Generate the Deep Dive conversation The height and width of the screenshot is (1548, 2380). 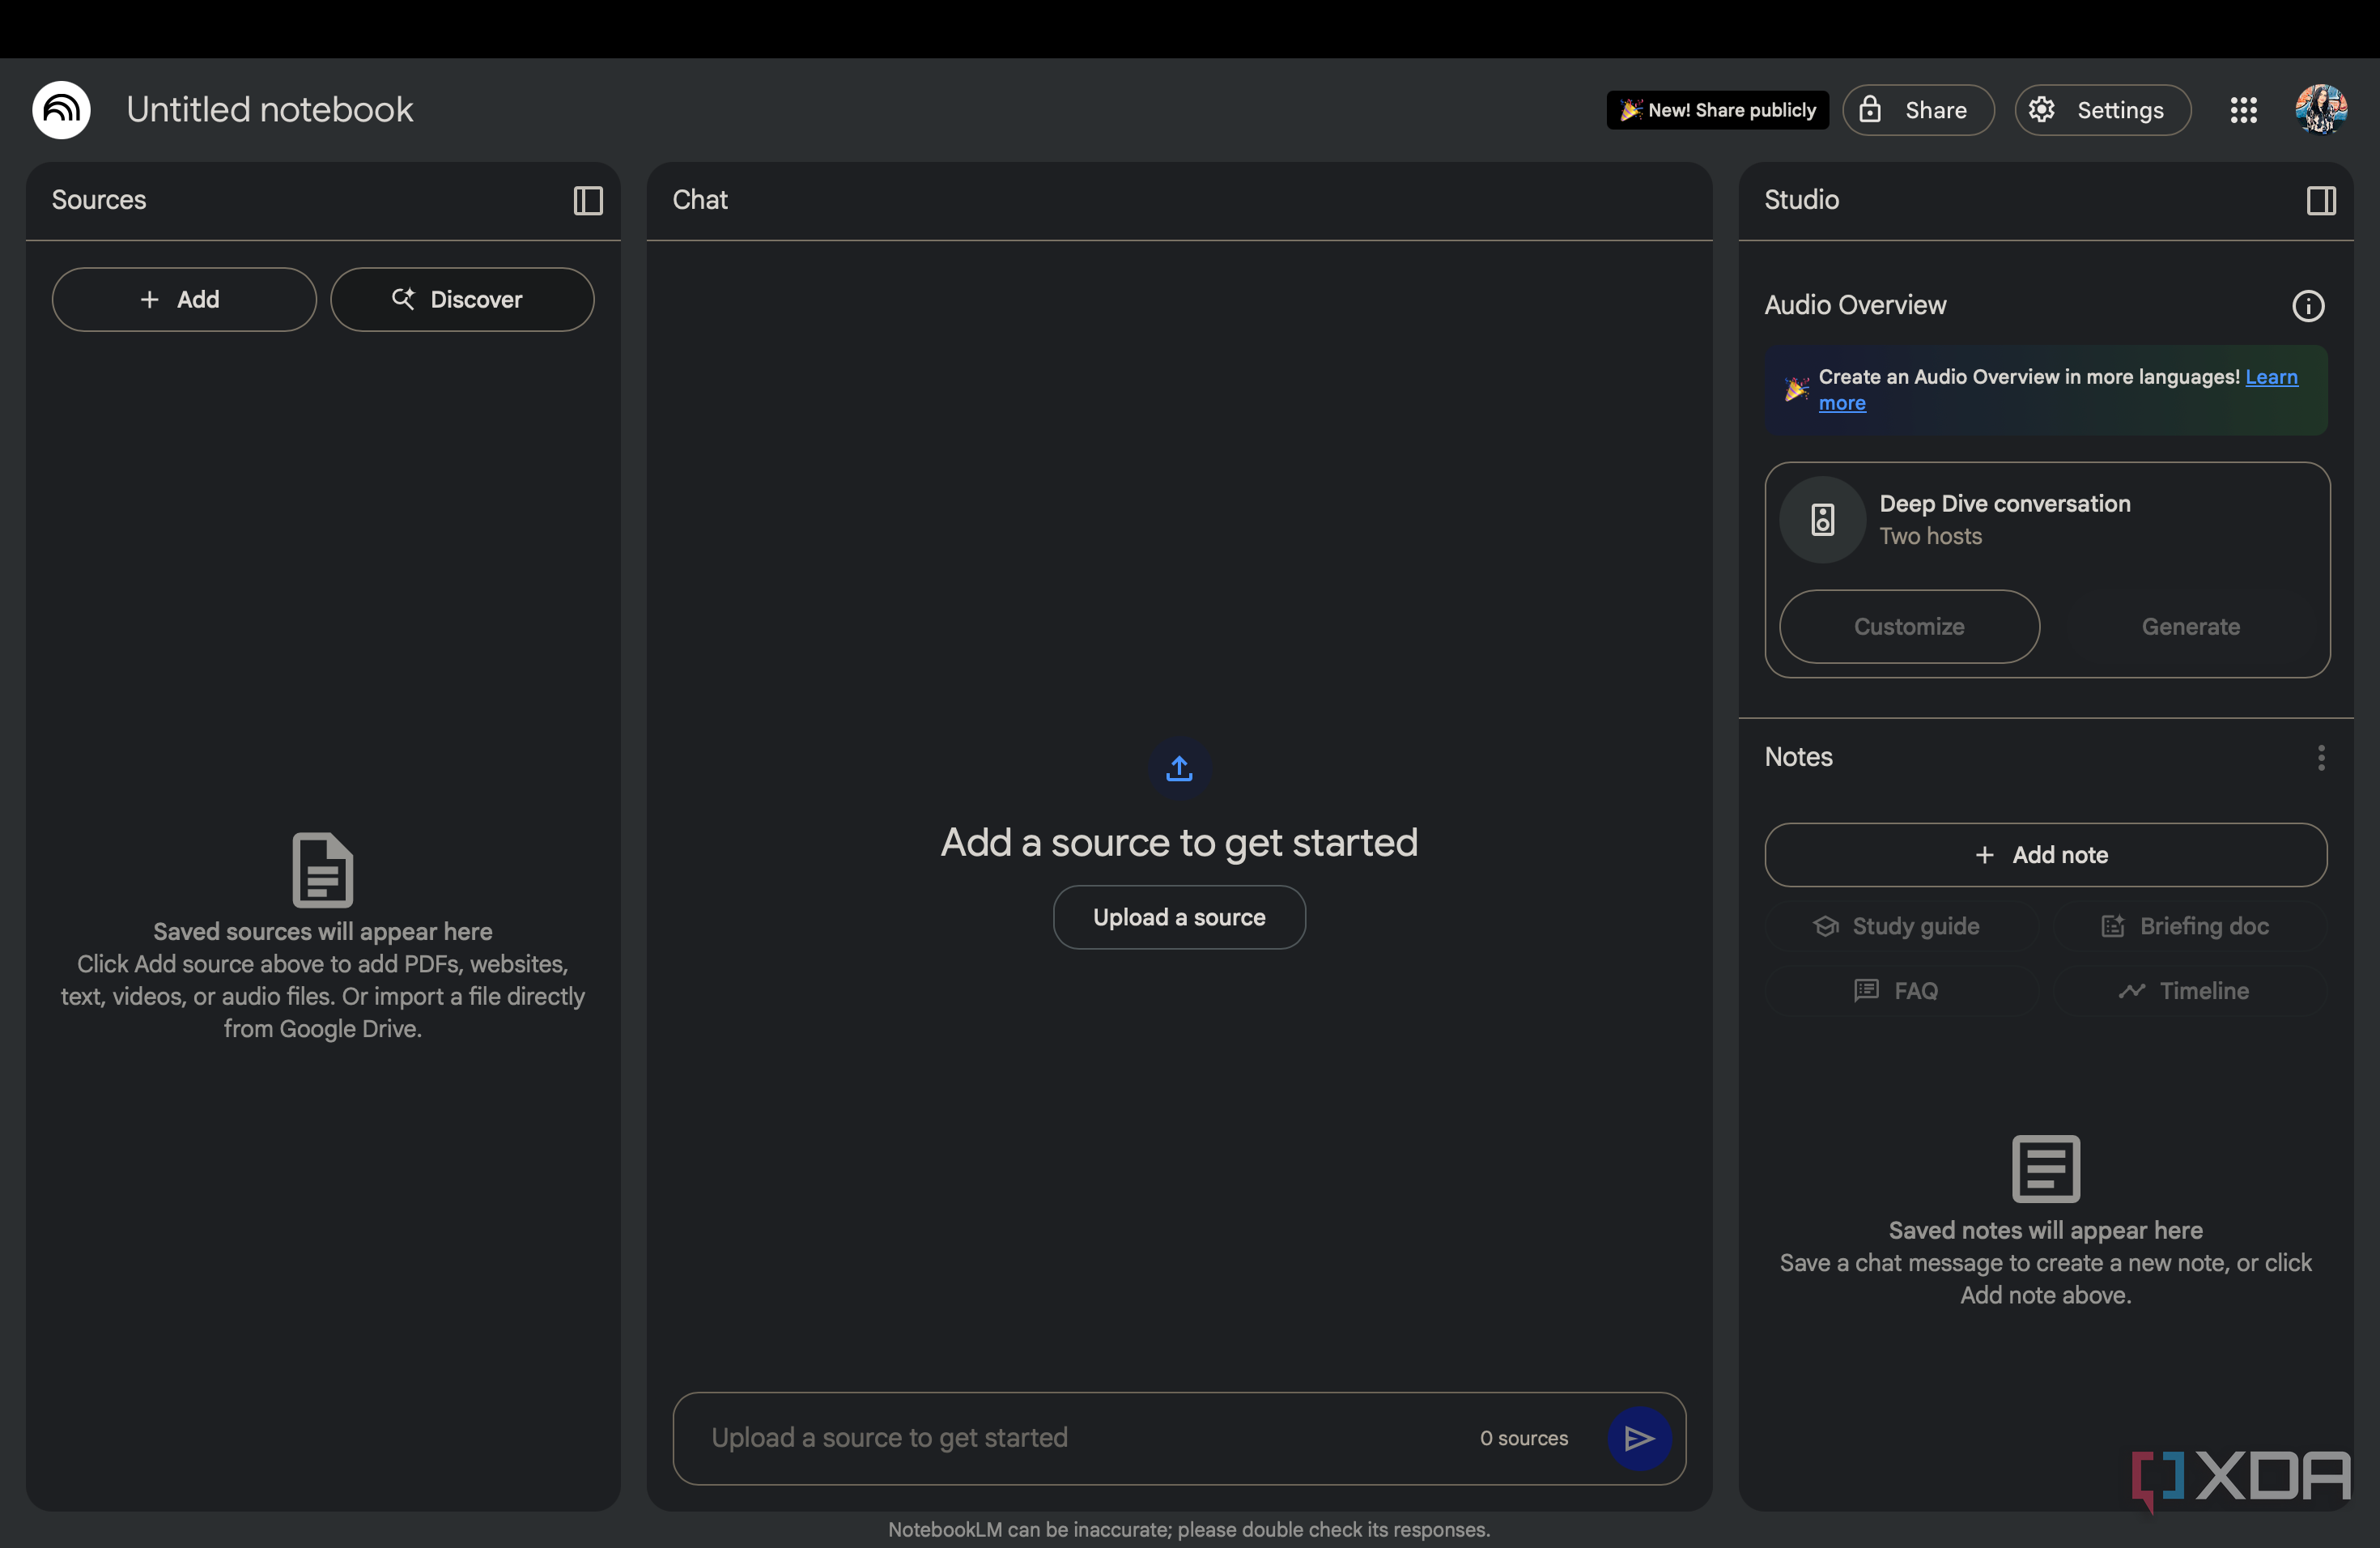pos(2190,626)
